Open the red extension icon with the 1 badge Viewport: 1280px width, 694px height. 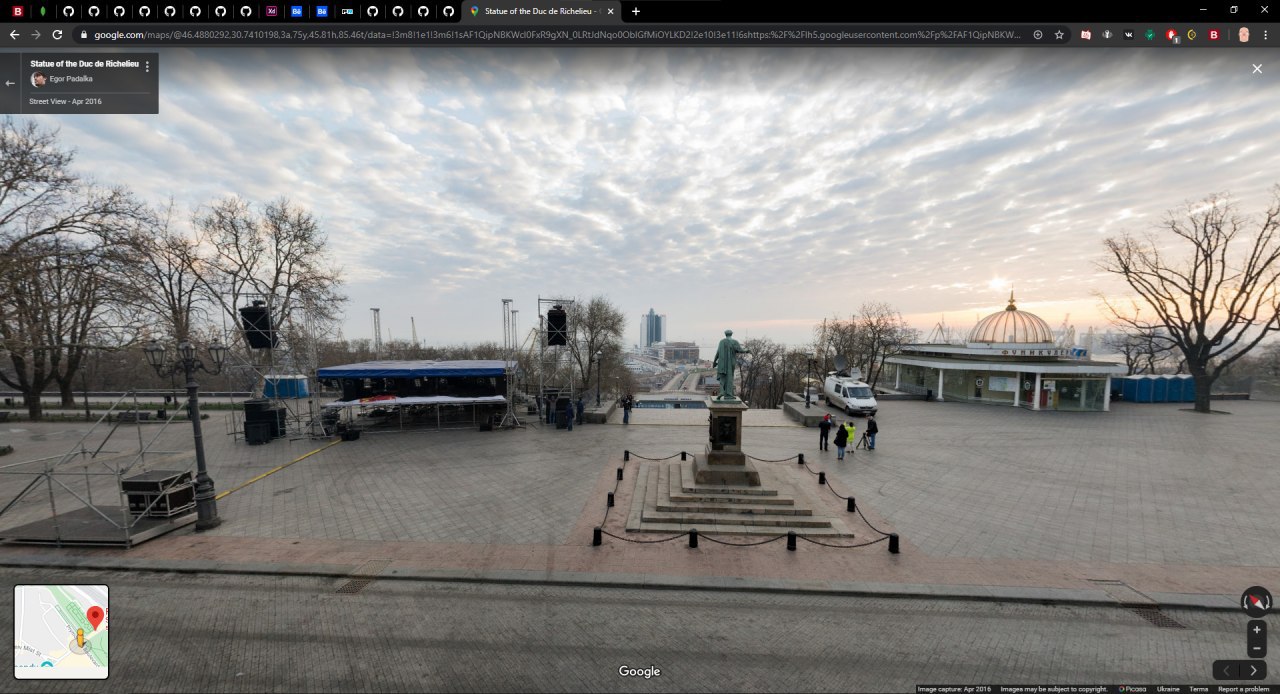1171,35
